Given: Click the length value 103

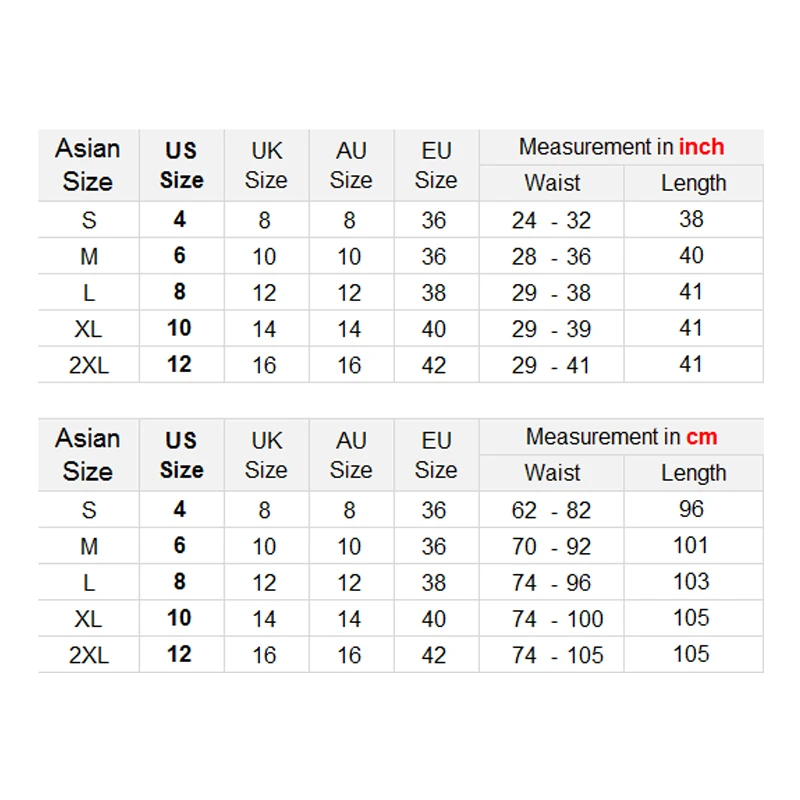Looking at the screenshot, I should (x=692, y=582).
